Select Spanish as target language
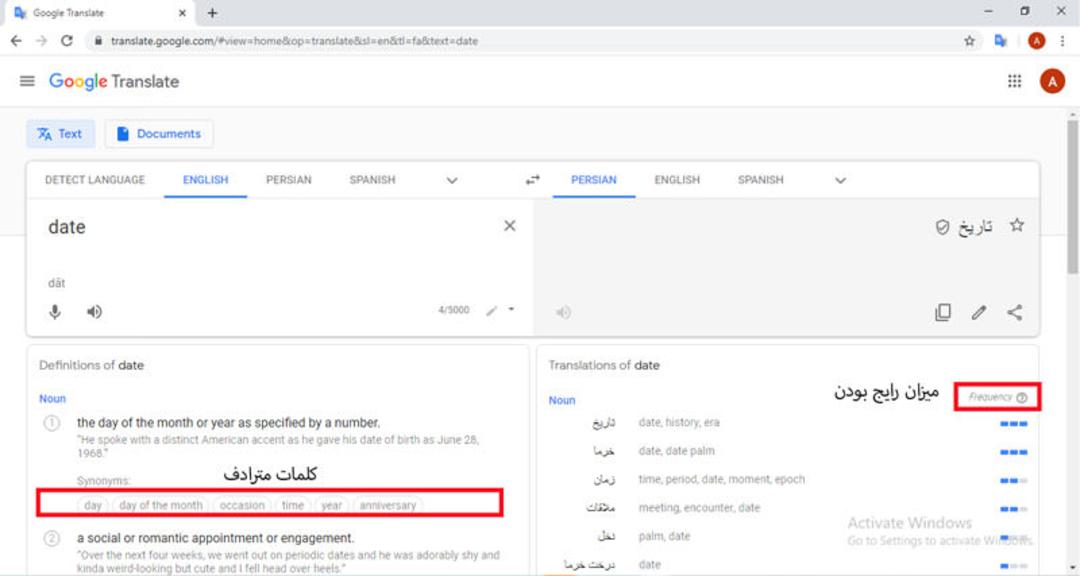Image resolution: width=1080 pixels, height=576 pixels. click(x=760, y=180)
